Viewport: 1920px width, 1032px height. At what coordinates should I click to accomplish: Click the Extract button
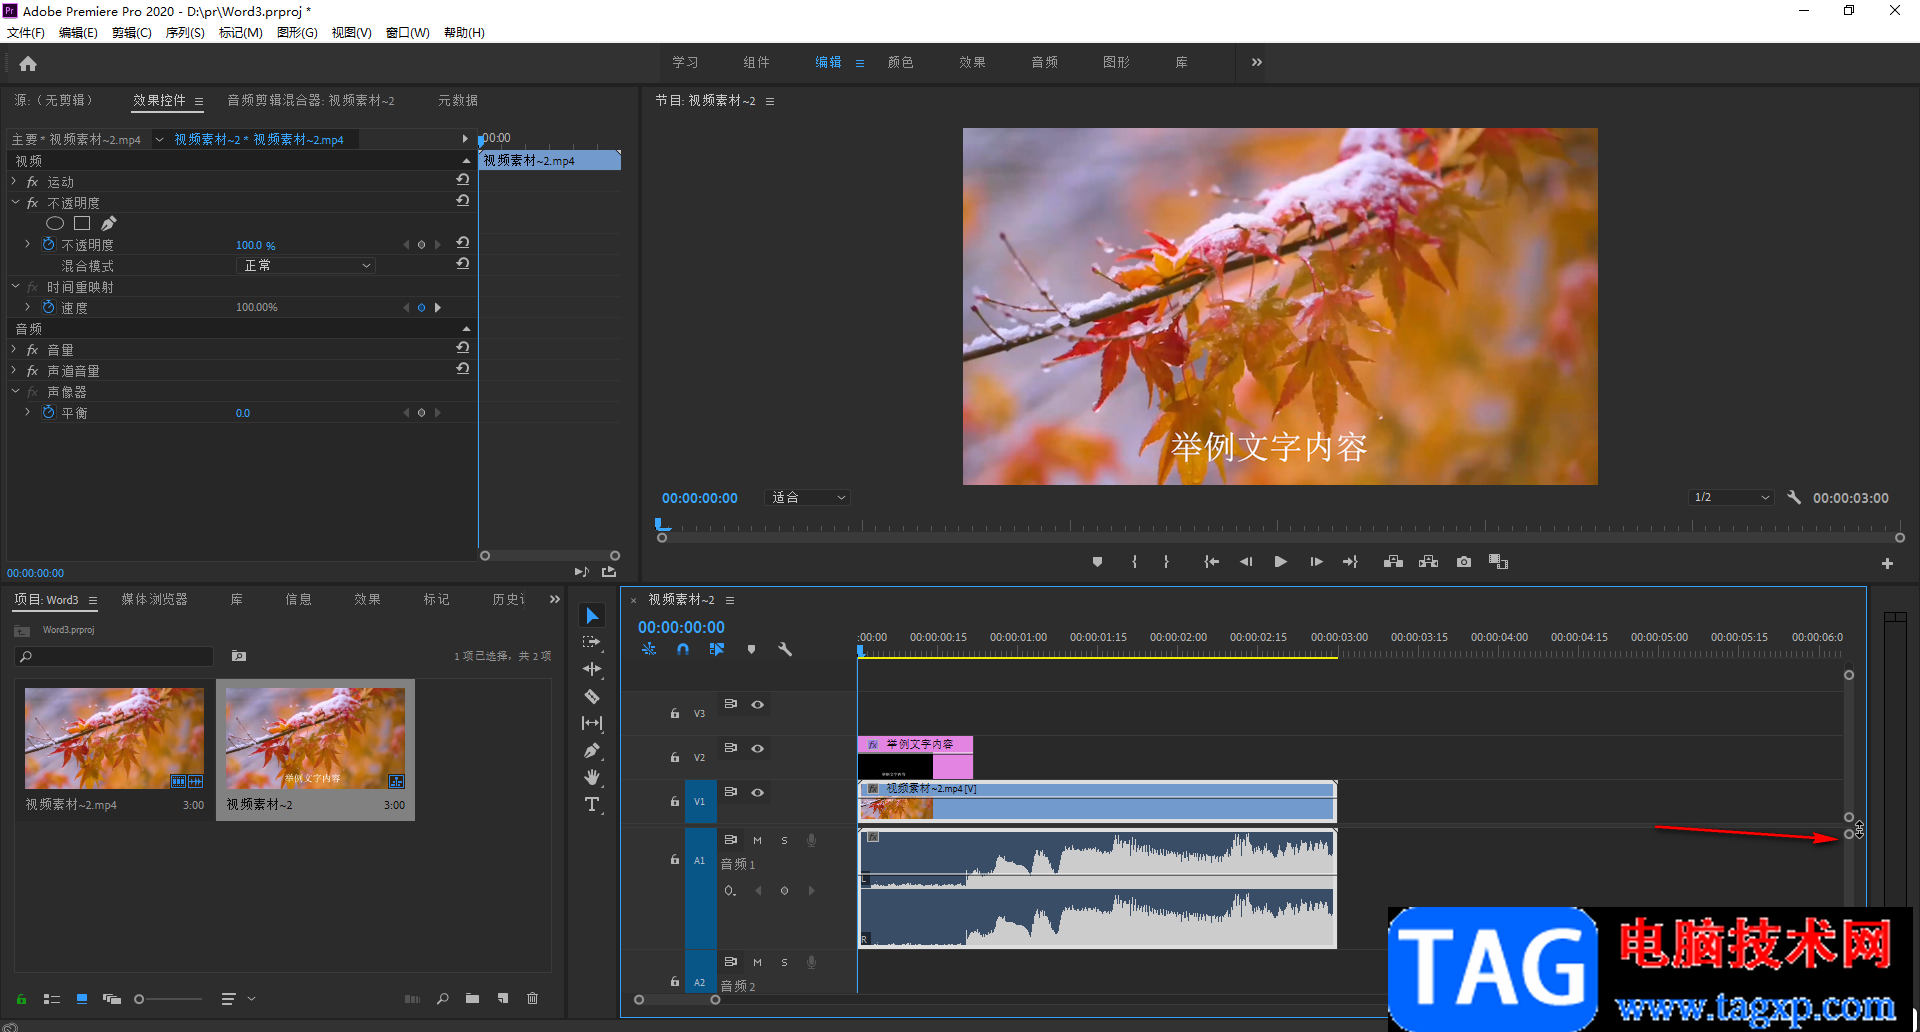pos(1429,562)
